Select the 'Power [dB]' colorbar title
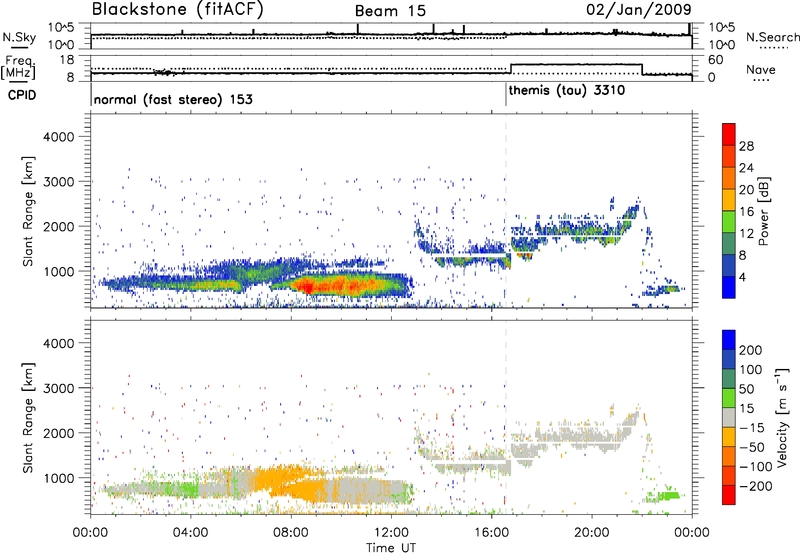The width and height of the screenshot is (800, 554). pyautogui.click(x=763, y=211)
